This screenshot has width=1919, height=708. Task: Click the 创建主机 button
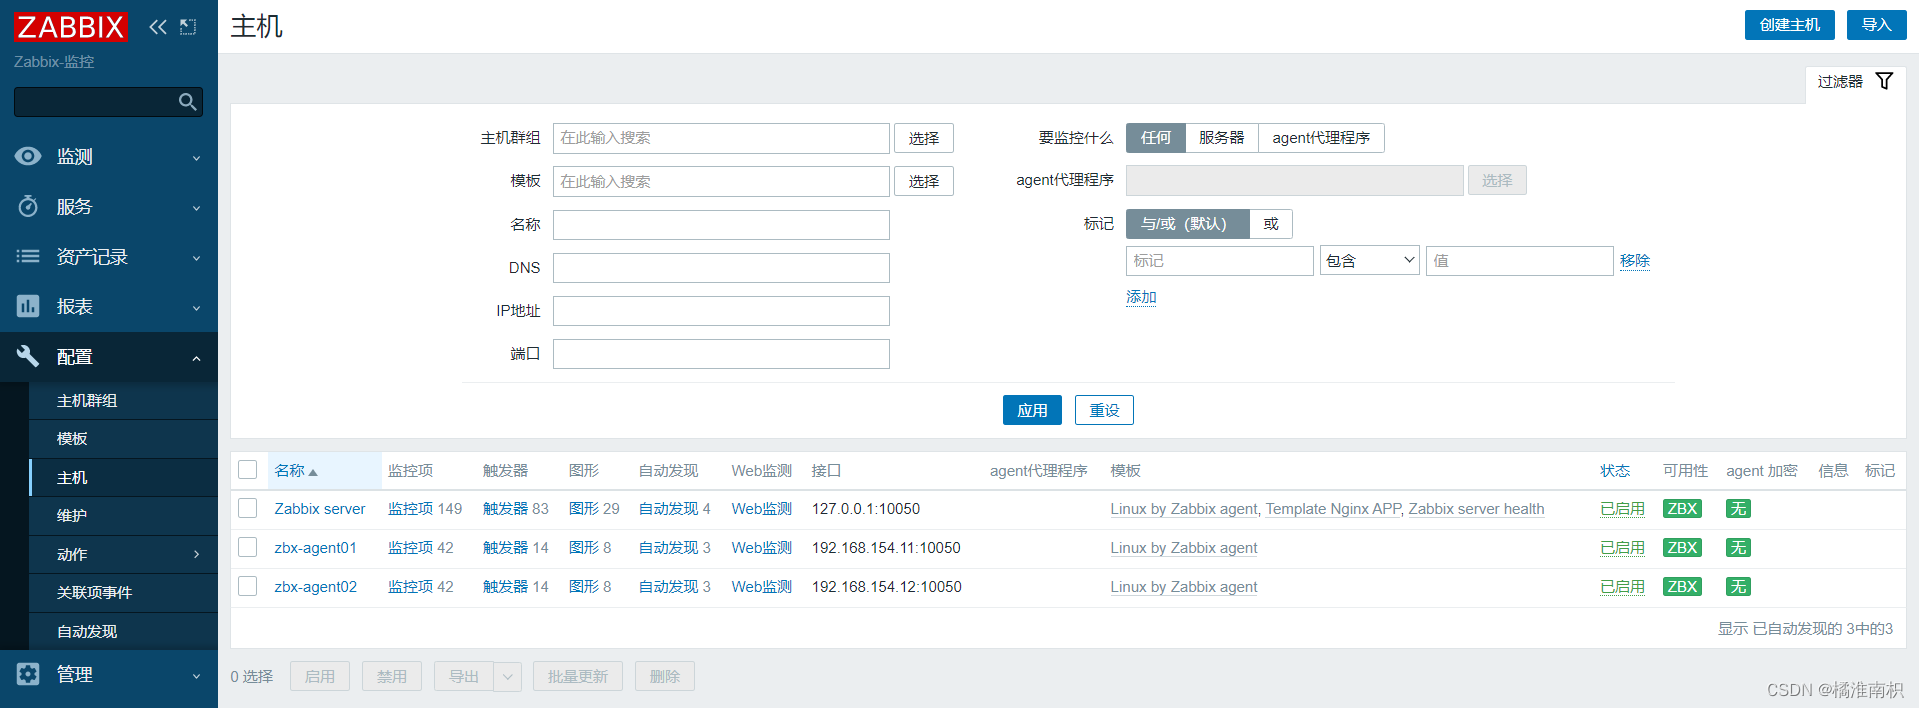(1789, 25)
